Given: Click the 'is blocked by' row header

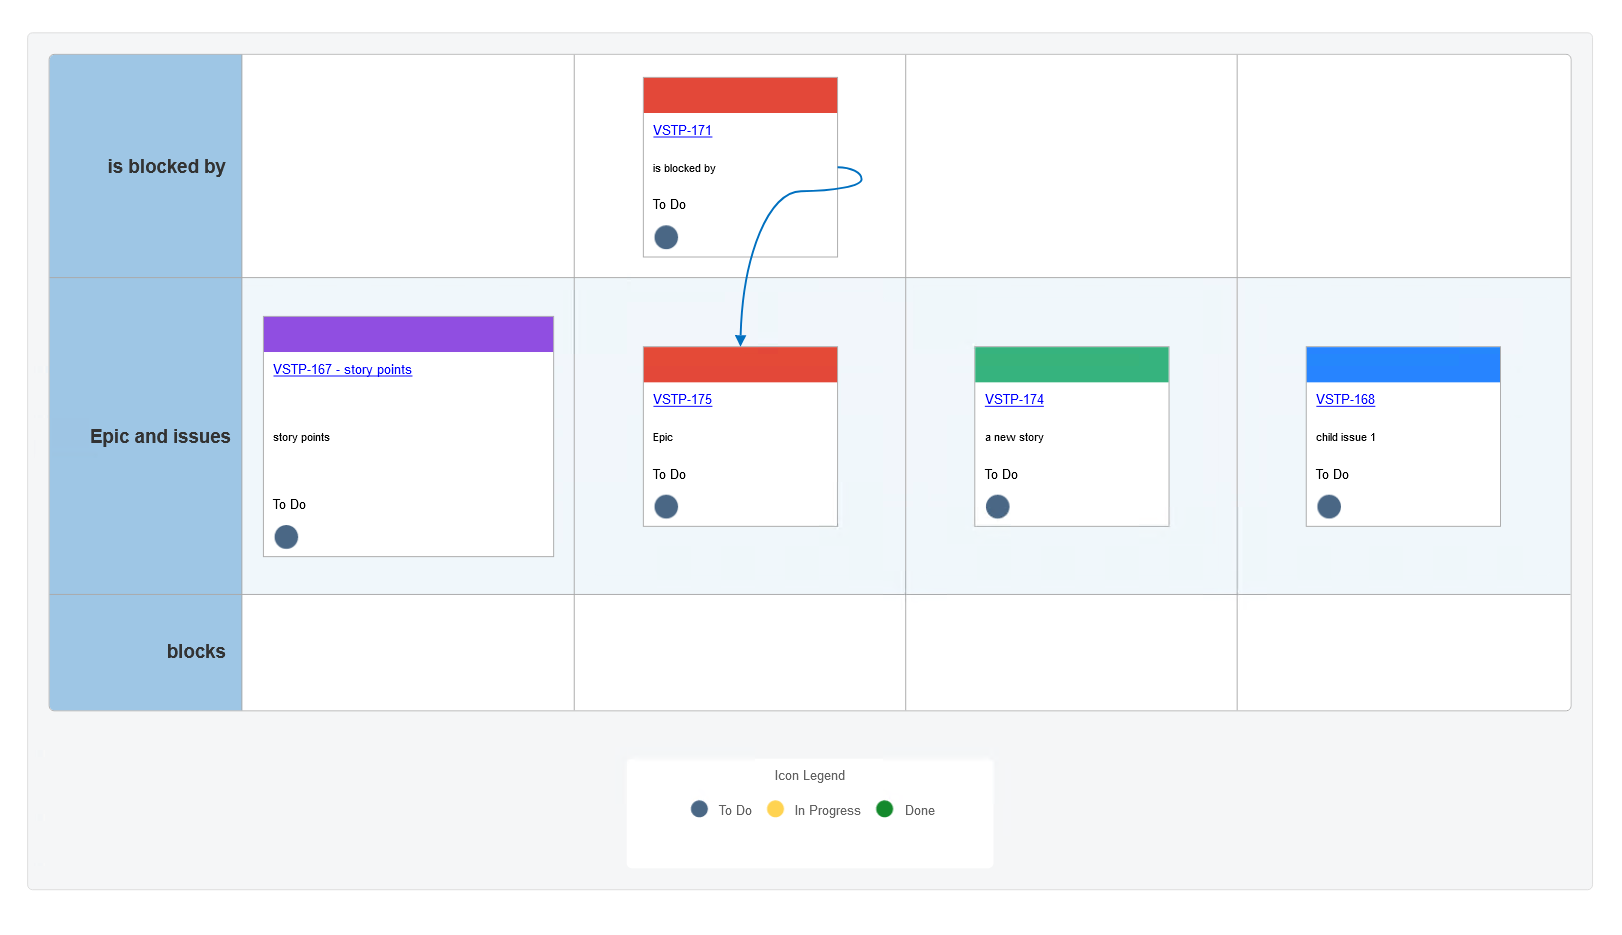Looking at the screenshot, I should (x=166, y=166).
